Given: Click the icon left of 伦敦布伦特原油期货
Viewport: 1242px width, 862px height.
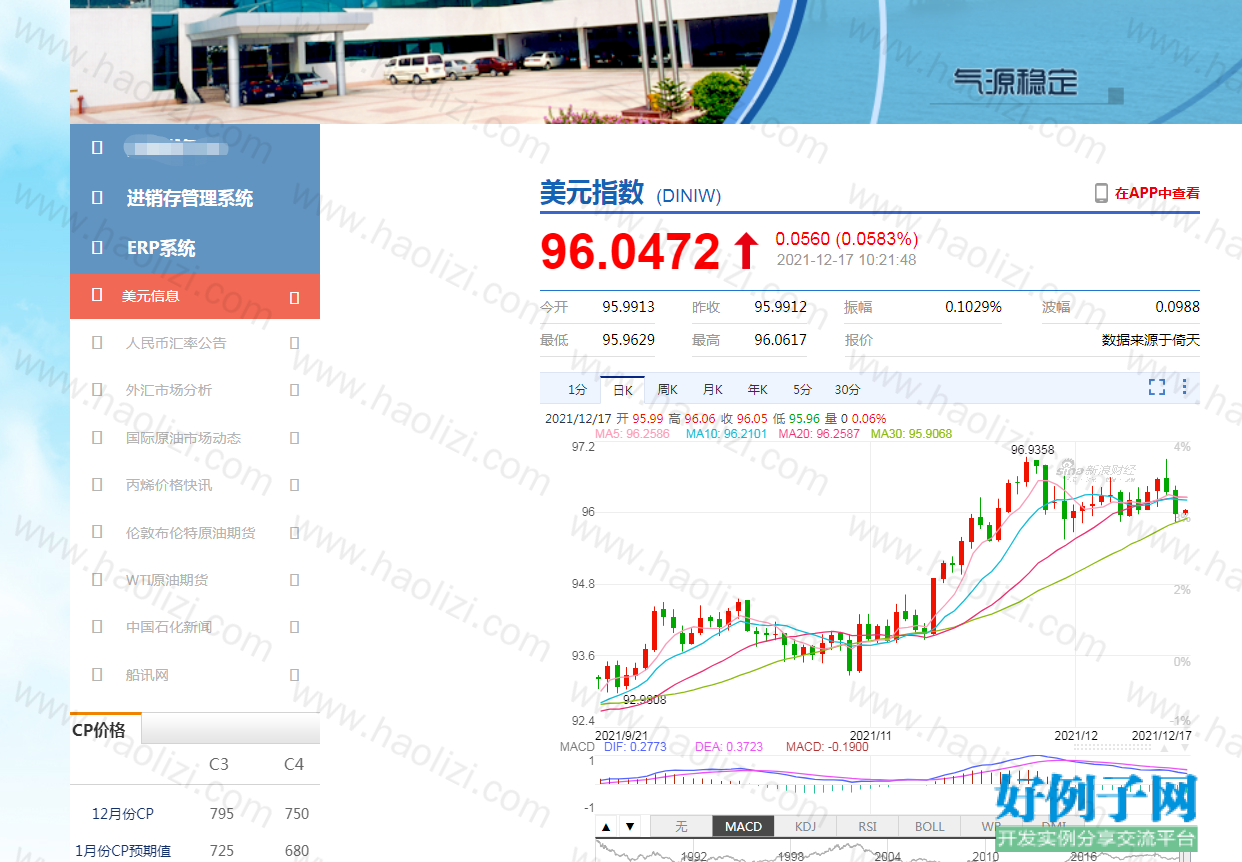Looking at the screenshot, I should pyautogui.click(x=97, y=533).
